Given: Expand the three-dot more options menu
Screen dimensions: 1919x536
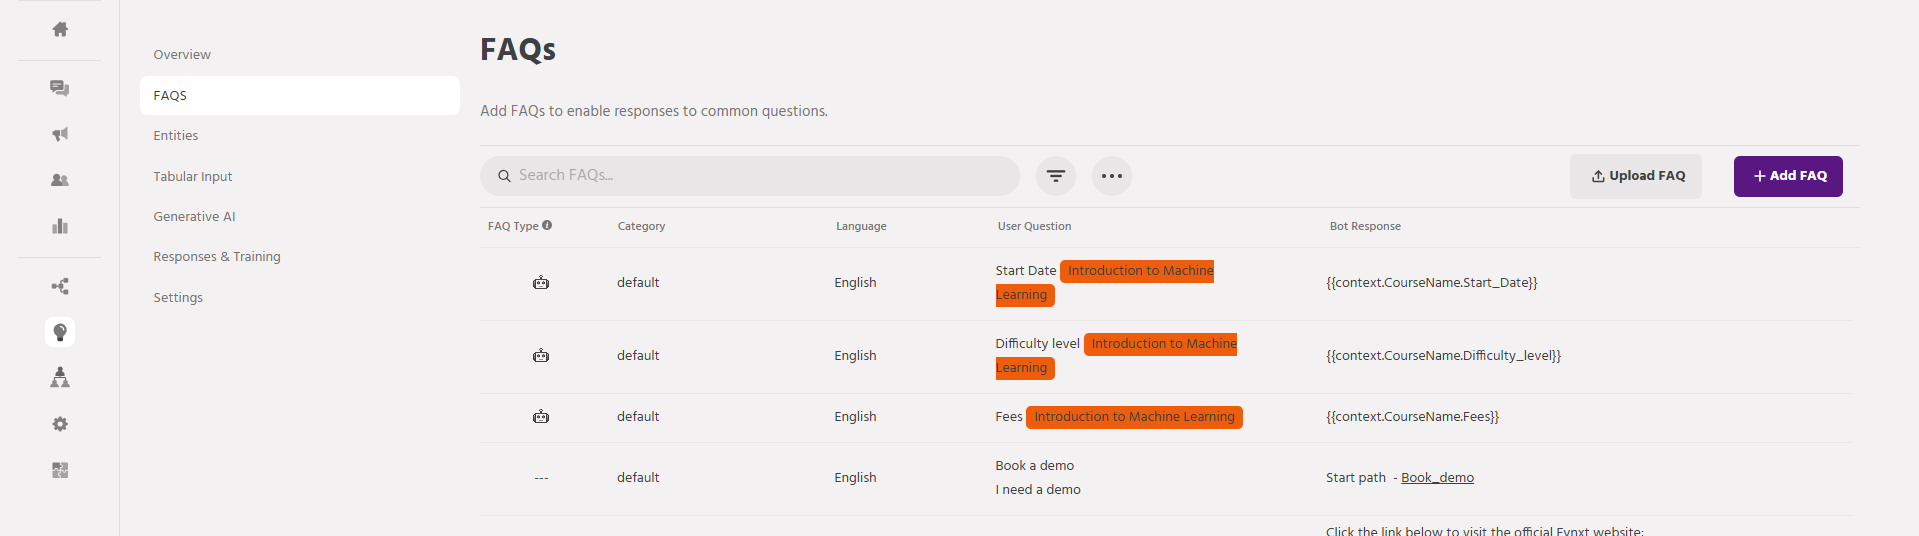Looking at the screenshot, I should pyautogui.click(x=1111, y=176).
